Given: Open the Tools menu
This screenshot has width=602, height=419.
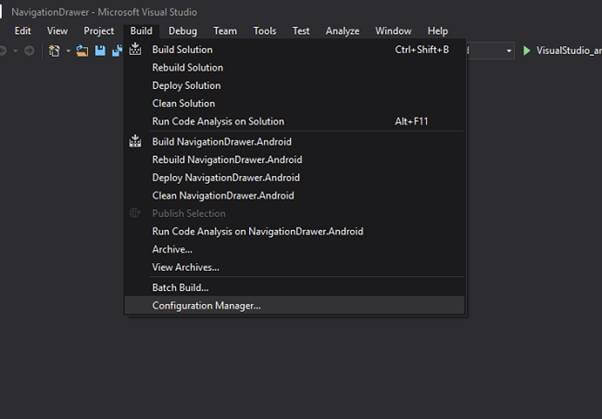Looking at the screenshot, I should pyautogui.click(x=265, y=31).
